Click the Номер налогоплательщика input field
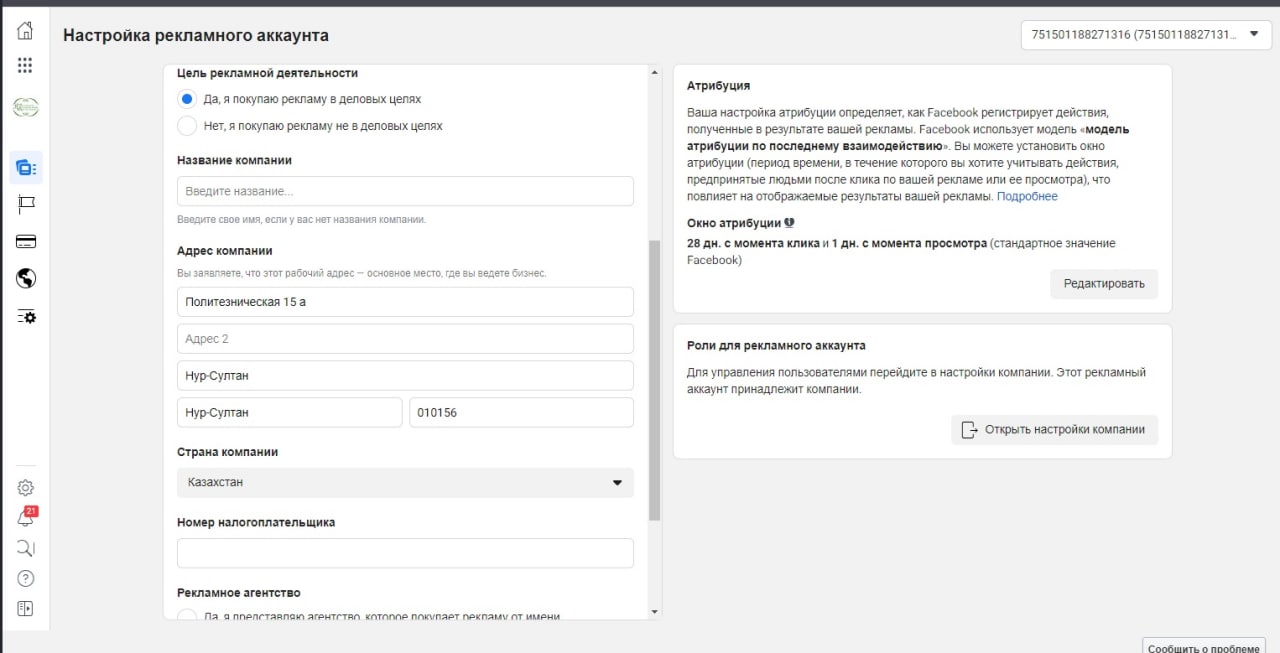 click(x=405, y=553)
